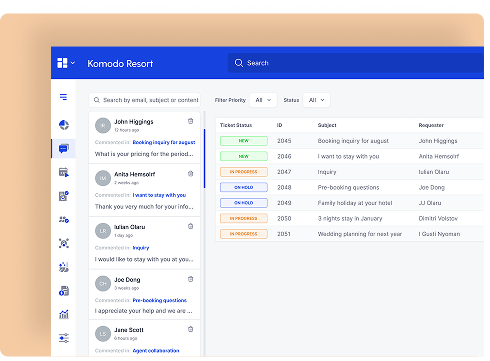Open the Pre-booking questions link
Screen dimensions: 490x361
159,300
